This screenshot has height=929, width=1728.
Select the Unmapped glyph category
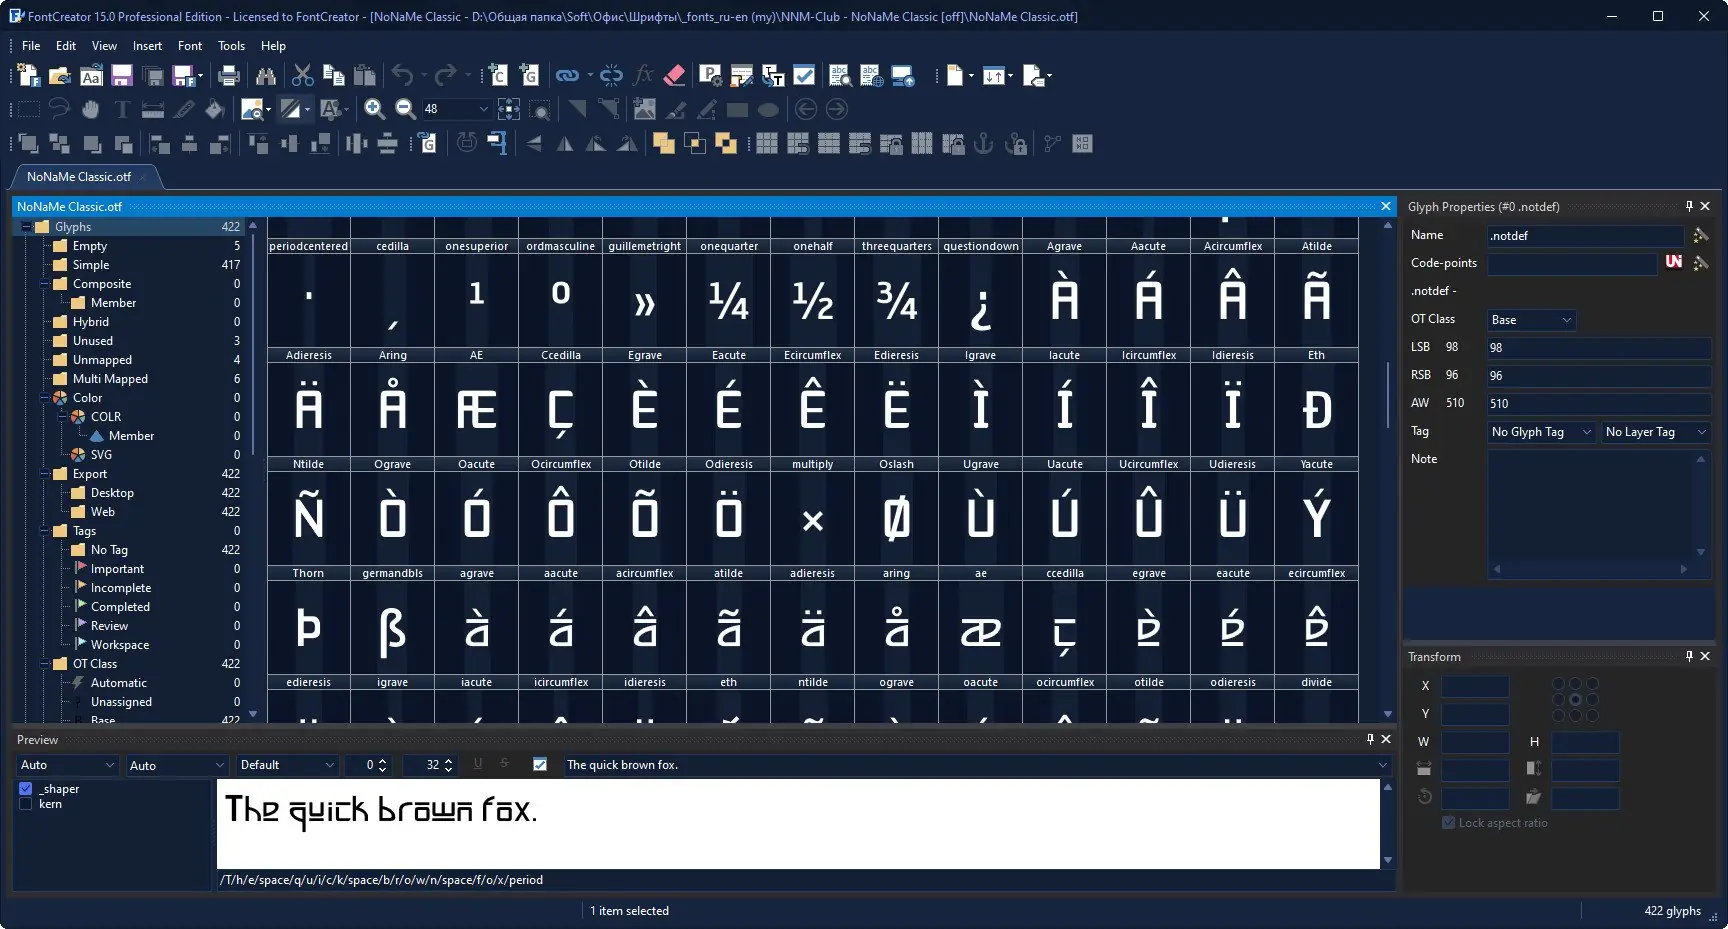tap(102, 360)
